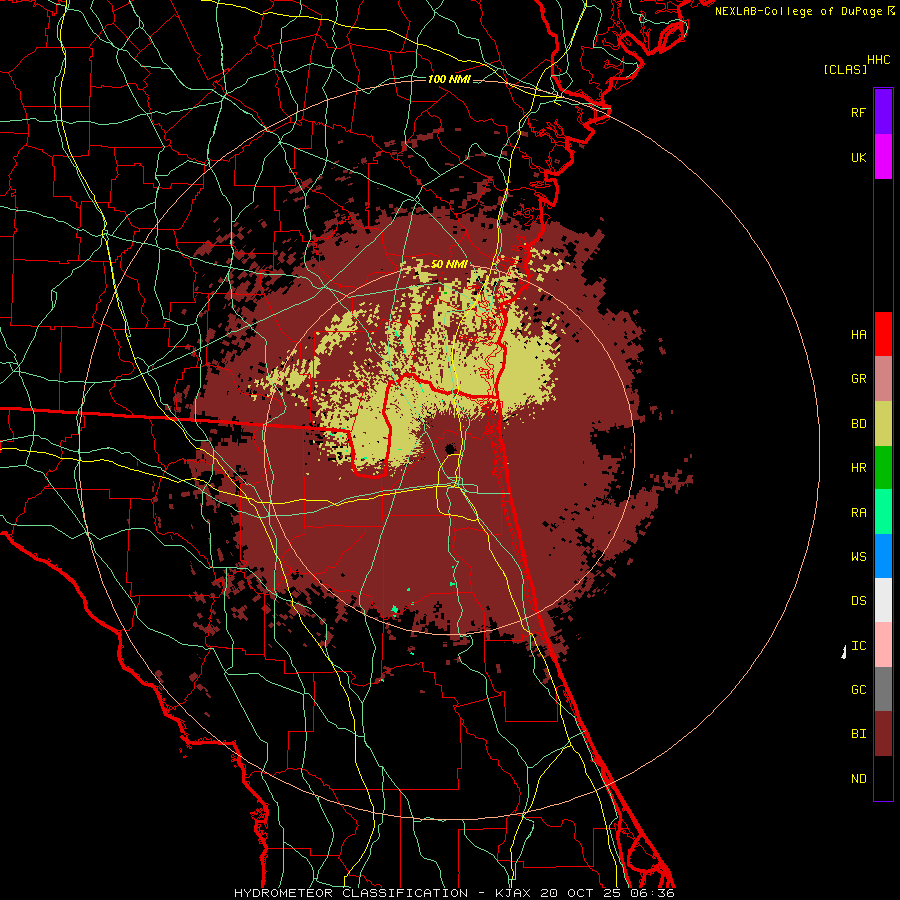Image resolution: width=900 pixels, height=900 pixels.
Task: Click the HA red legend swatch
Action: point(883,334)
